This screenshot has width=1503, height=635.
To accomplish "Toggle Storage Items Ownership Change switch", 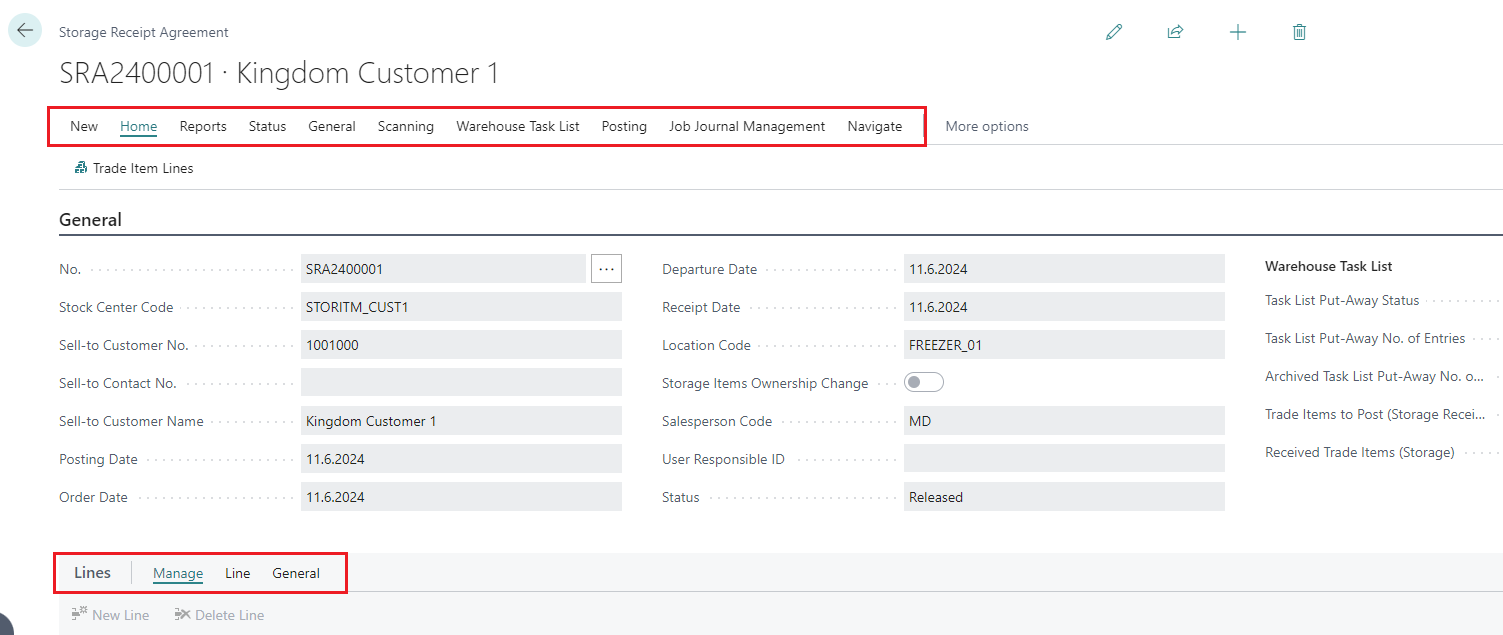I will 923,383.
